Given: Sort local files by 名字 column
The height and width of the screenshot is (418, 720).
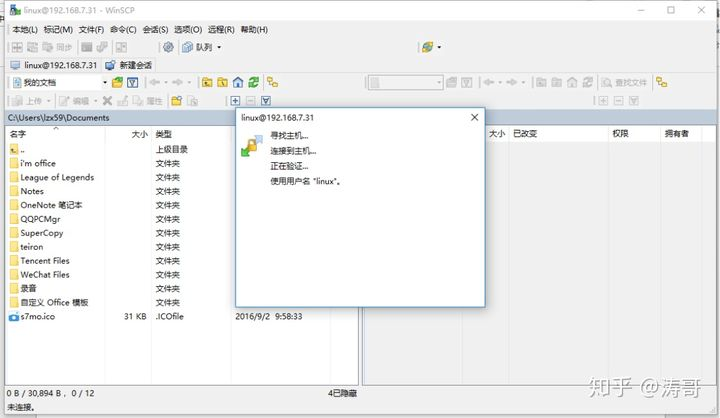Looking at the screenshot, I should tap(55, 134).
